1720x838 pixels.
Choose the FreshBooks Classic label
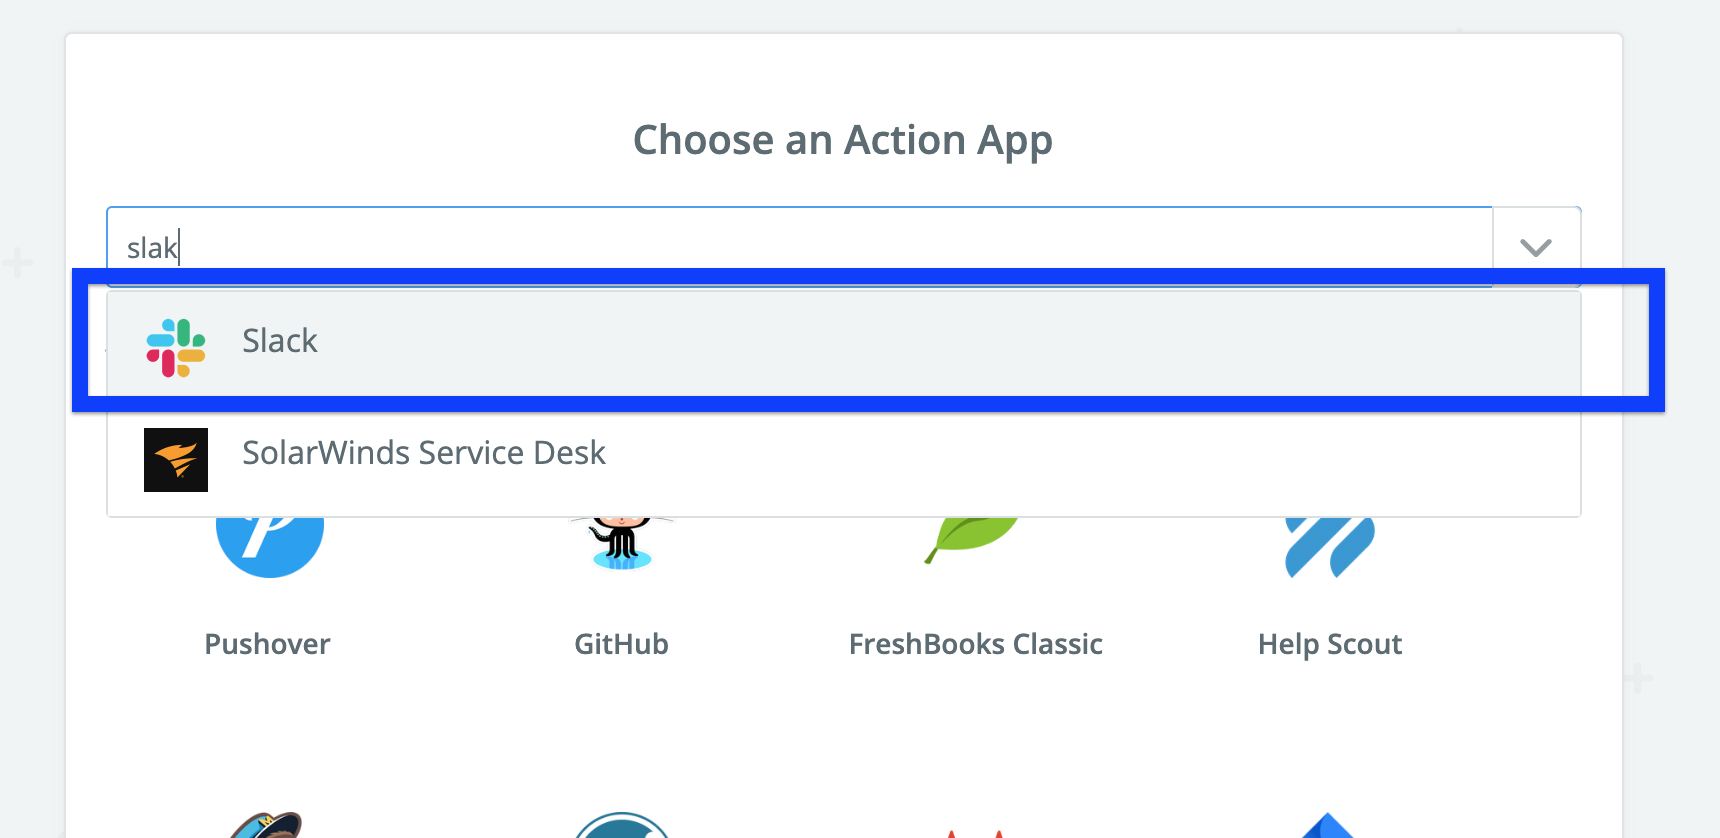(975, 644)
